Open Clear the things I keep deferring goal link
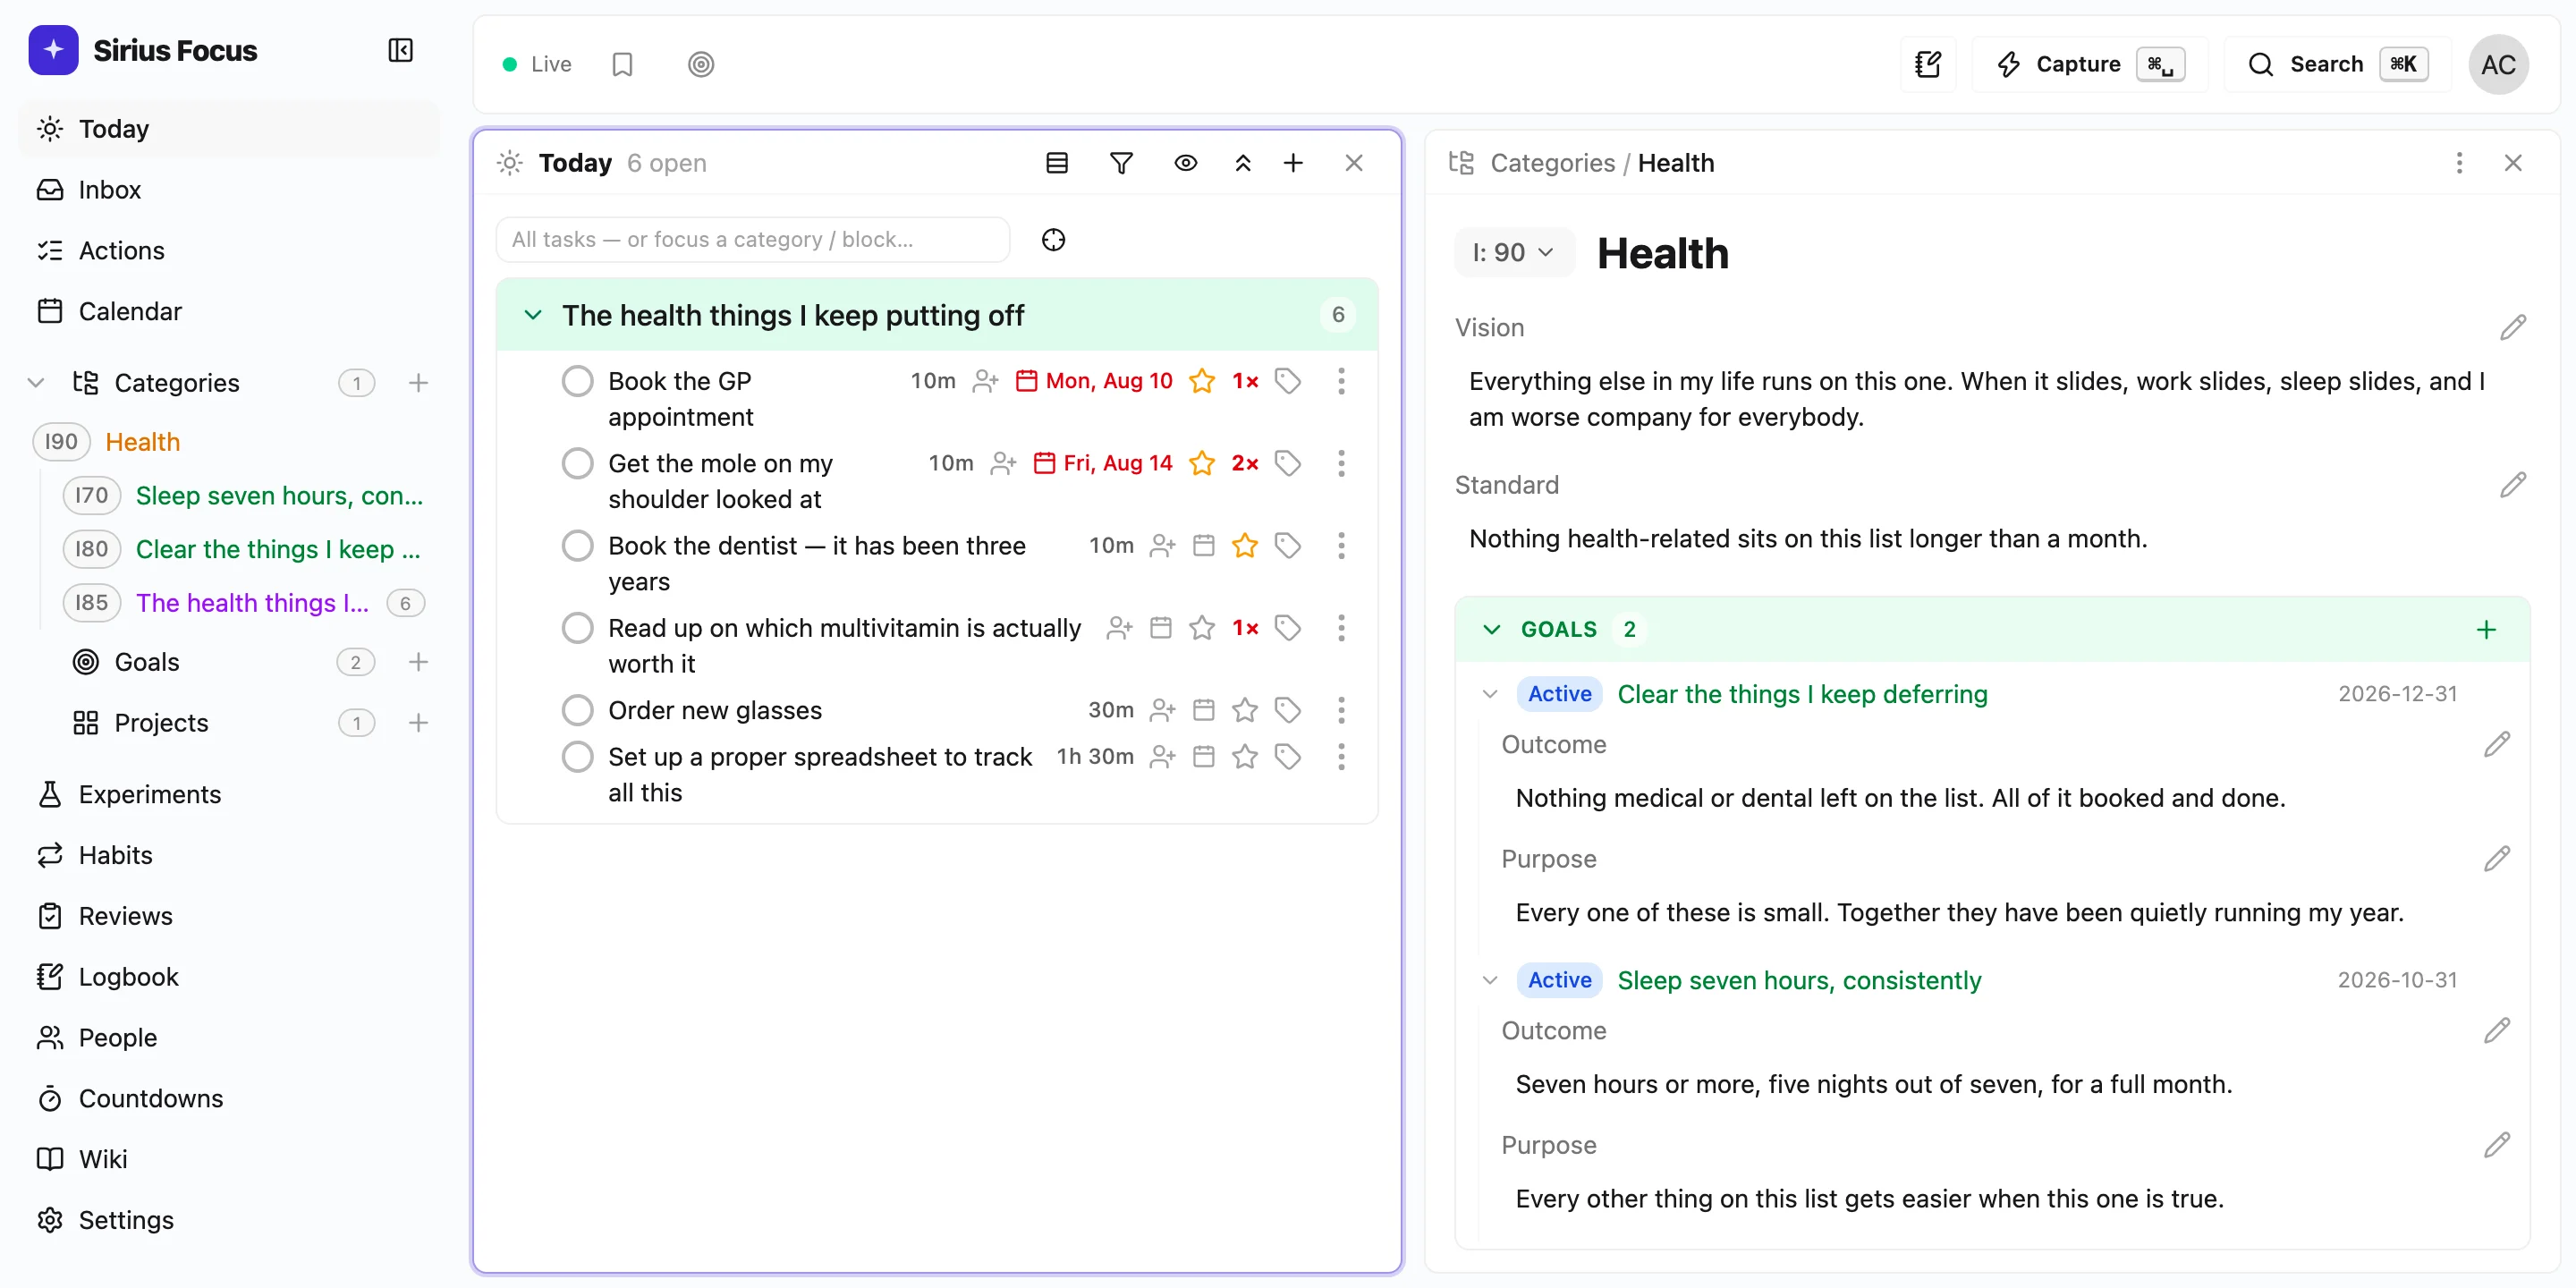 click(1802, 694)
